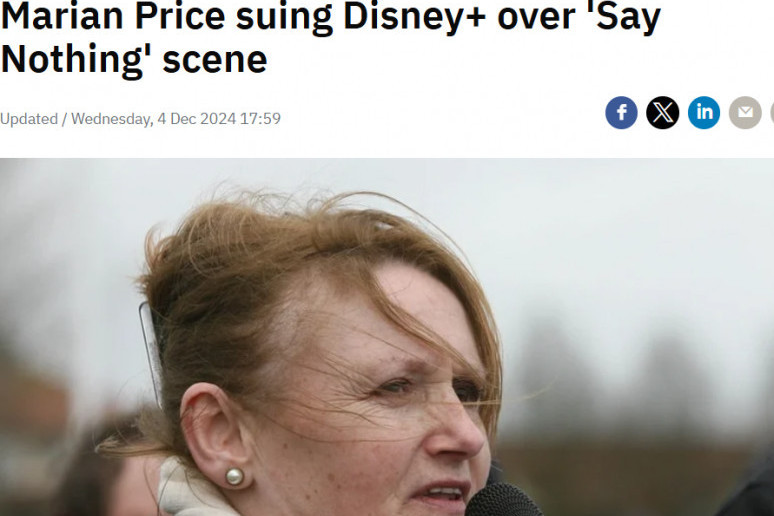The height and width of the screenshot is (516, 774).
Task: Click "Nothing' scene" headline line
Action: (134, 59)
